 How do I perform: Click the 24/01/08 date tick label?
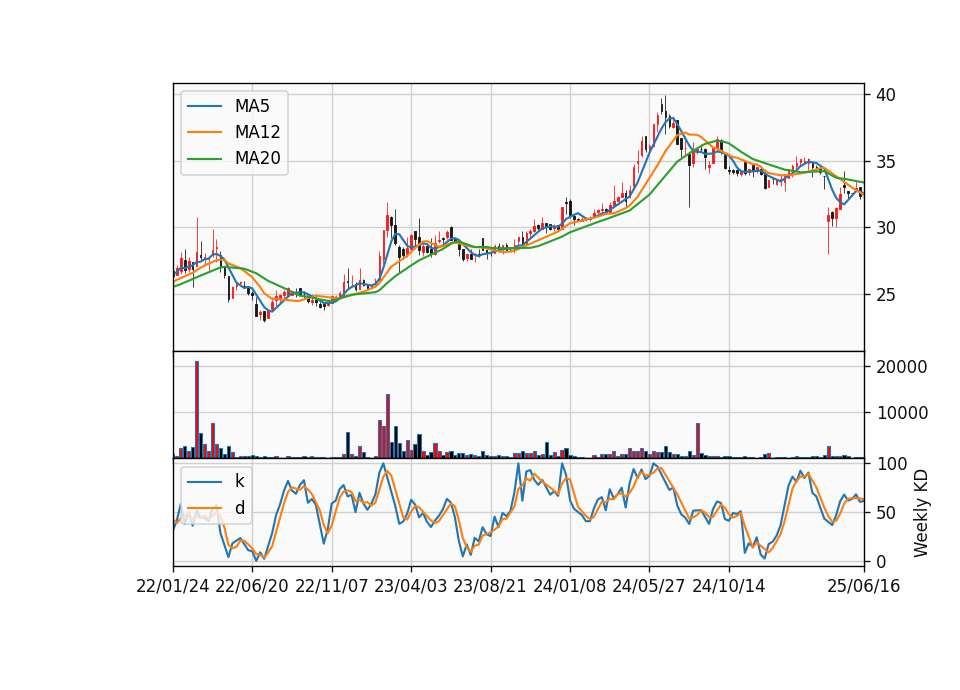(569, 586)
